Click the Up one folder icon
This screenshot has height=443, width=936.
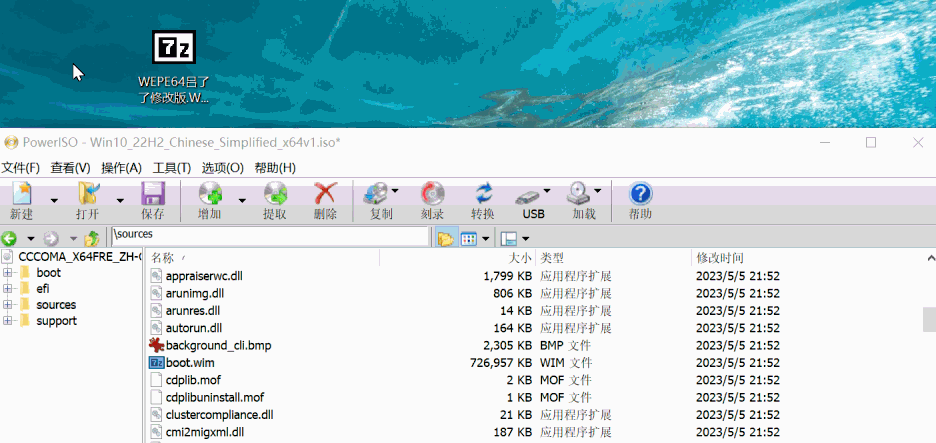click(91, 239)
